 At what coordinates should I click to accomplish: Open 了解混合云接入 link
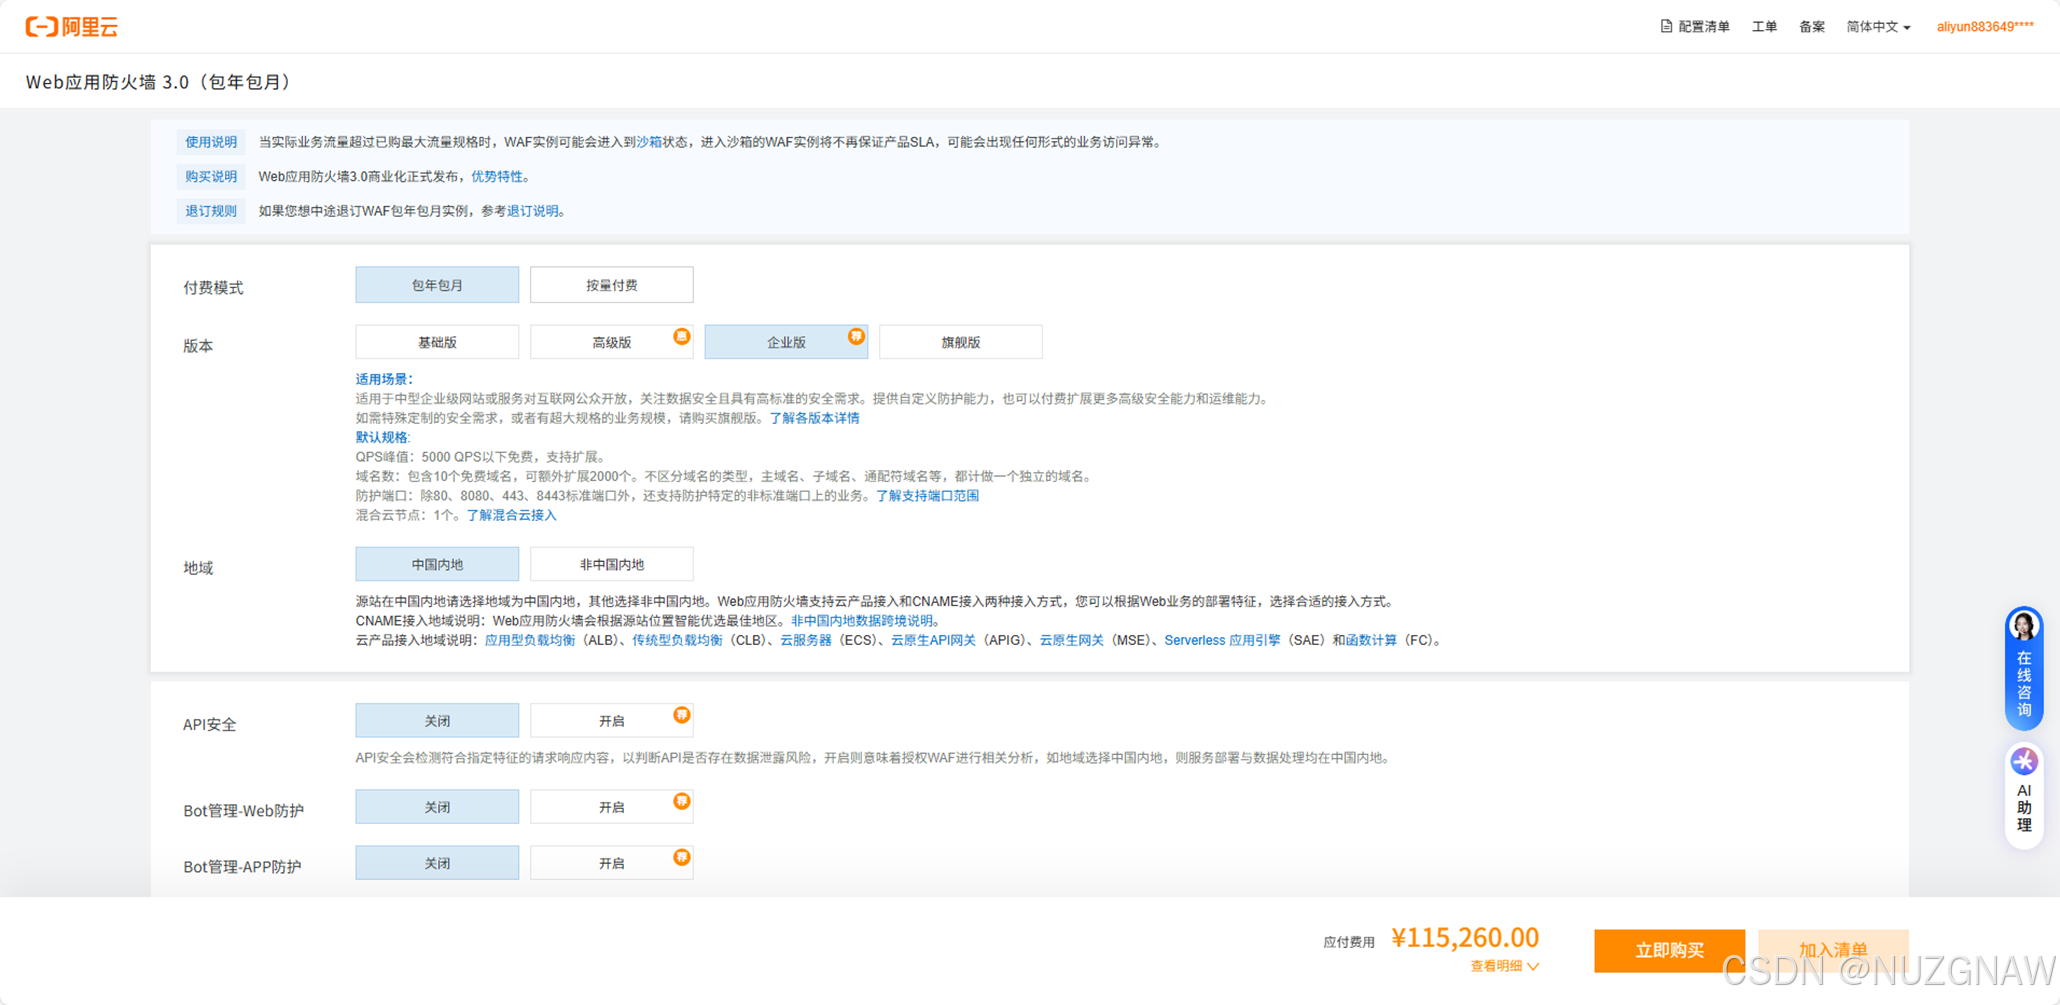point(511,515)
